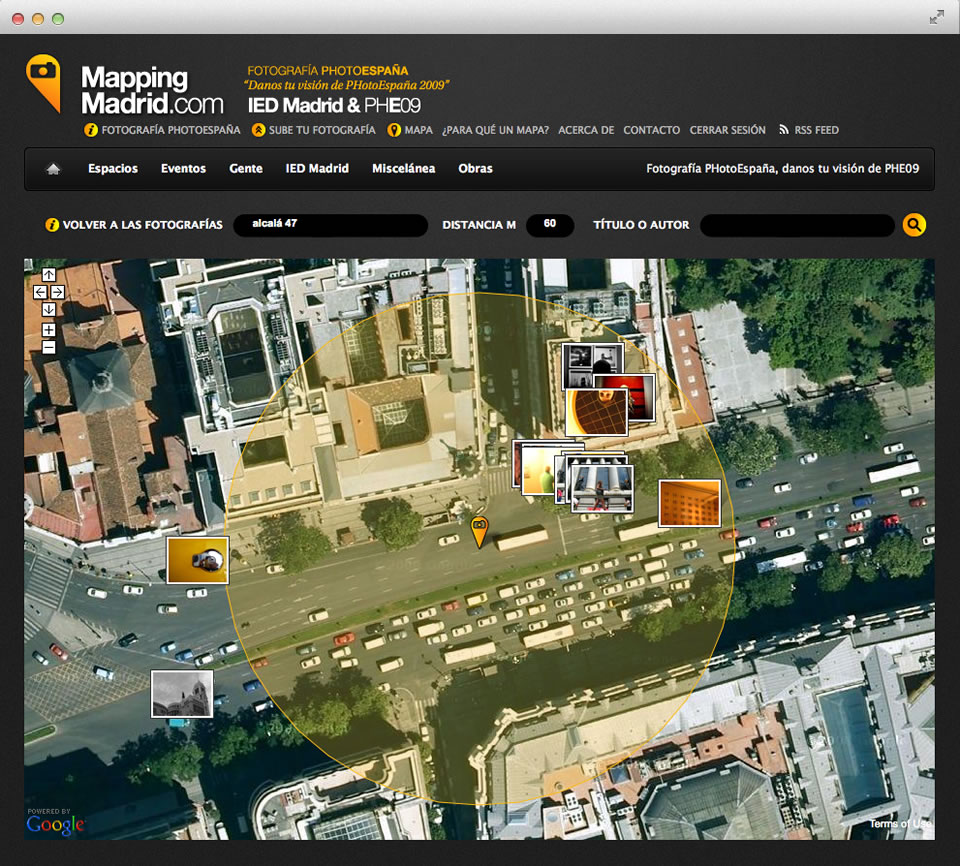Open the IED Madrid category
The width and height of the screenshot is (960, 866).
pos(317,168)
